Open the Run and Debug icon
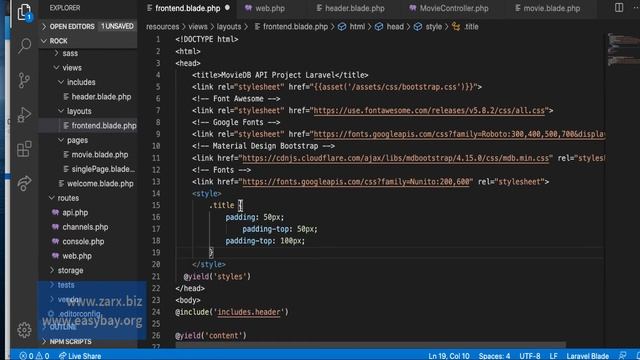Image resolution: width=640 pixels, height=360 pixels. point(24,114)
